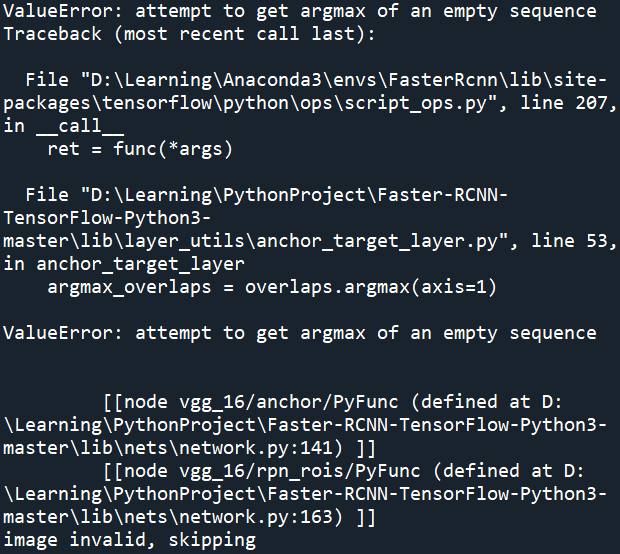Click the second ValueError message line

tap(300, 333)
